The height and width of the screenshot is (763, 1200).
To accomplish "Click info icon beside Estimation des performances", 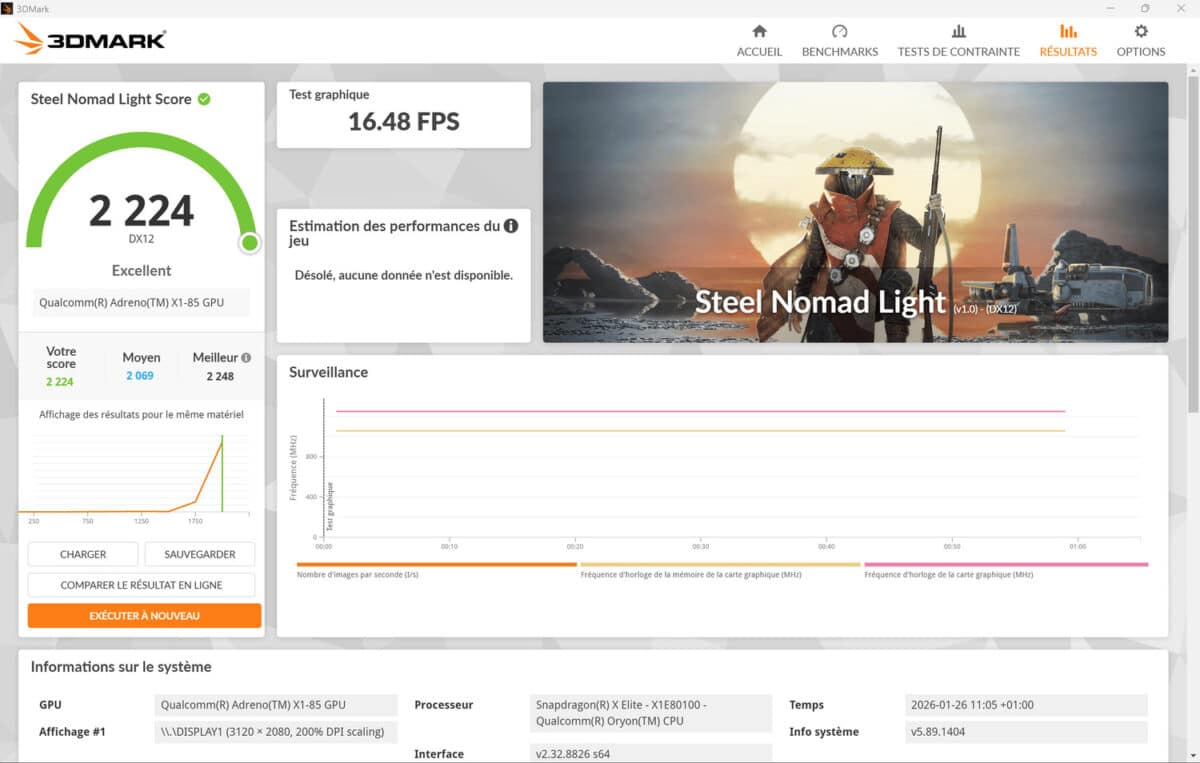I will tap(511, 226).
